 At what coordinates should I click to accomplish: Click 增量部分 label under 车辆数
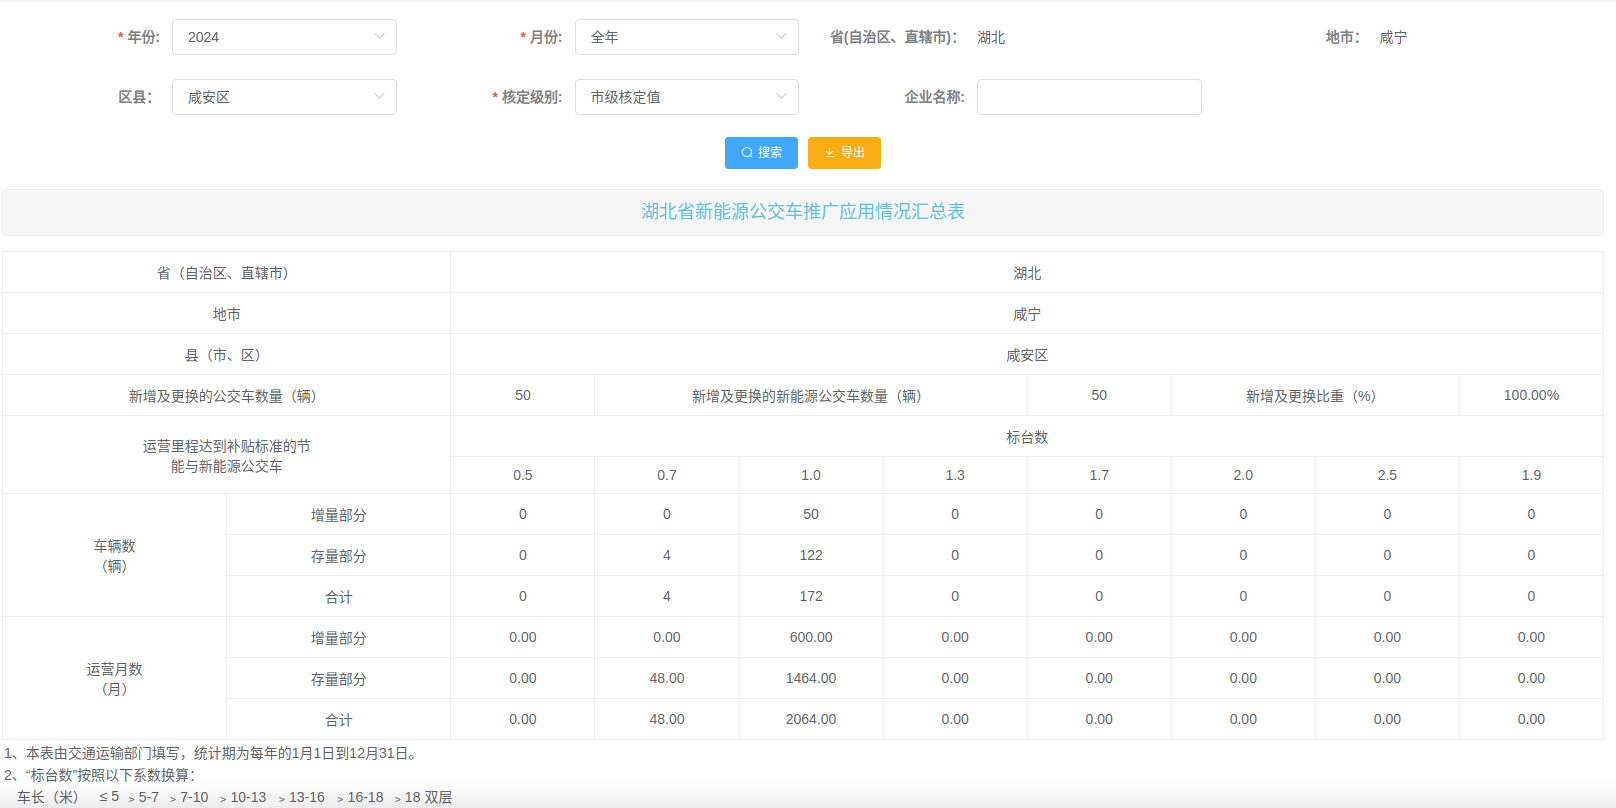point(339,515)
